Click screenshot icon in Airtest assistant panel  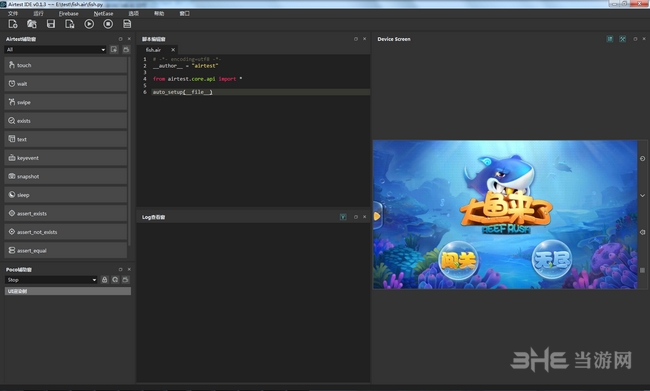click(126, 50)
